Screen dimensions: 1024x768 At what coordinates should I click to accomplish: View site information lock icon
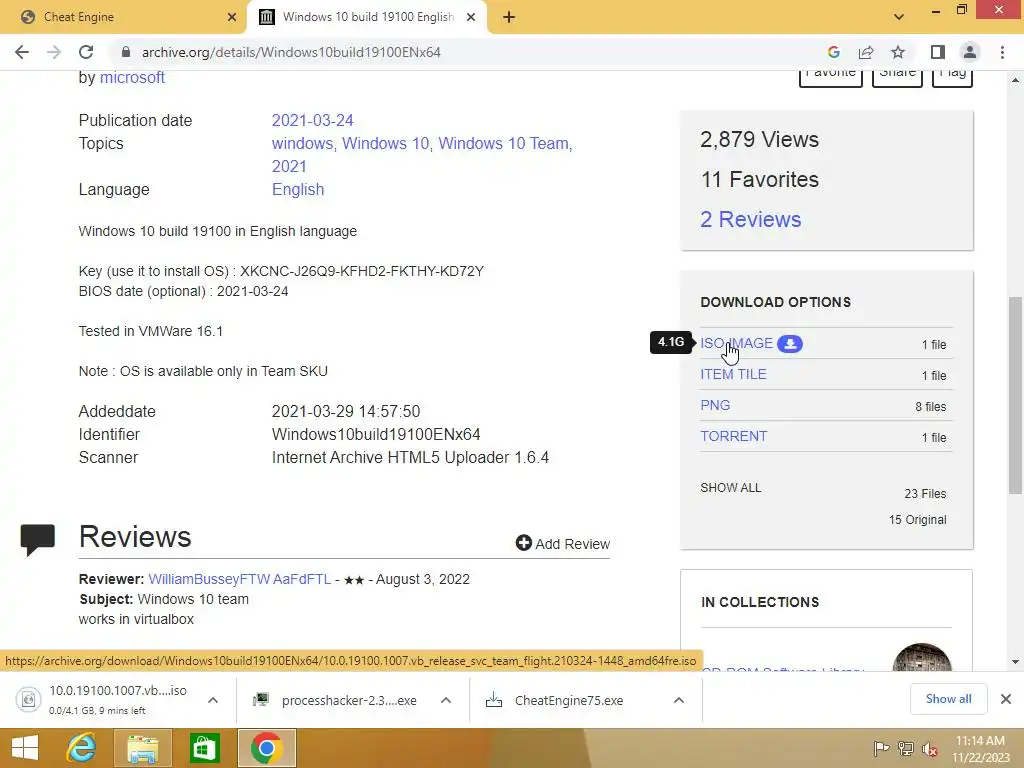tap(126, 52)
